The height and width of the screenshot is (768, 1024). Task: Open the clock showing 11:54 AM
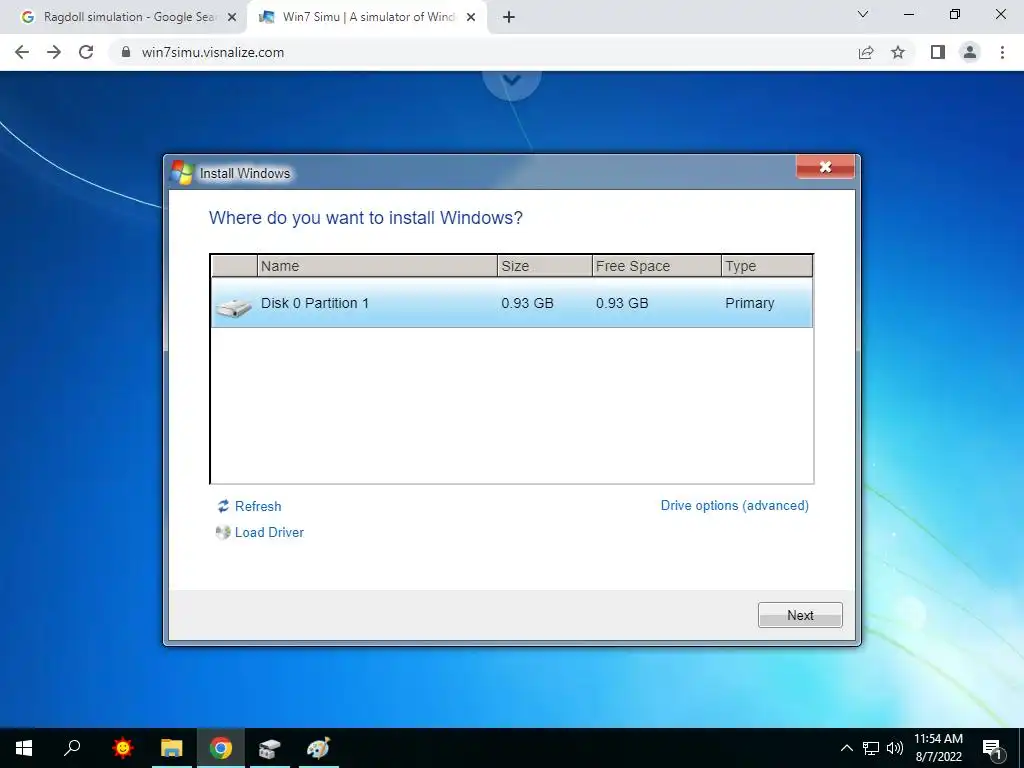tap(938, 748)
